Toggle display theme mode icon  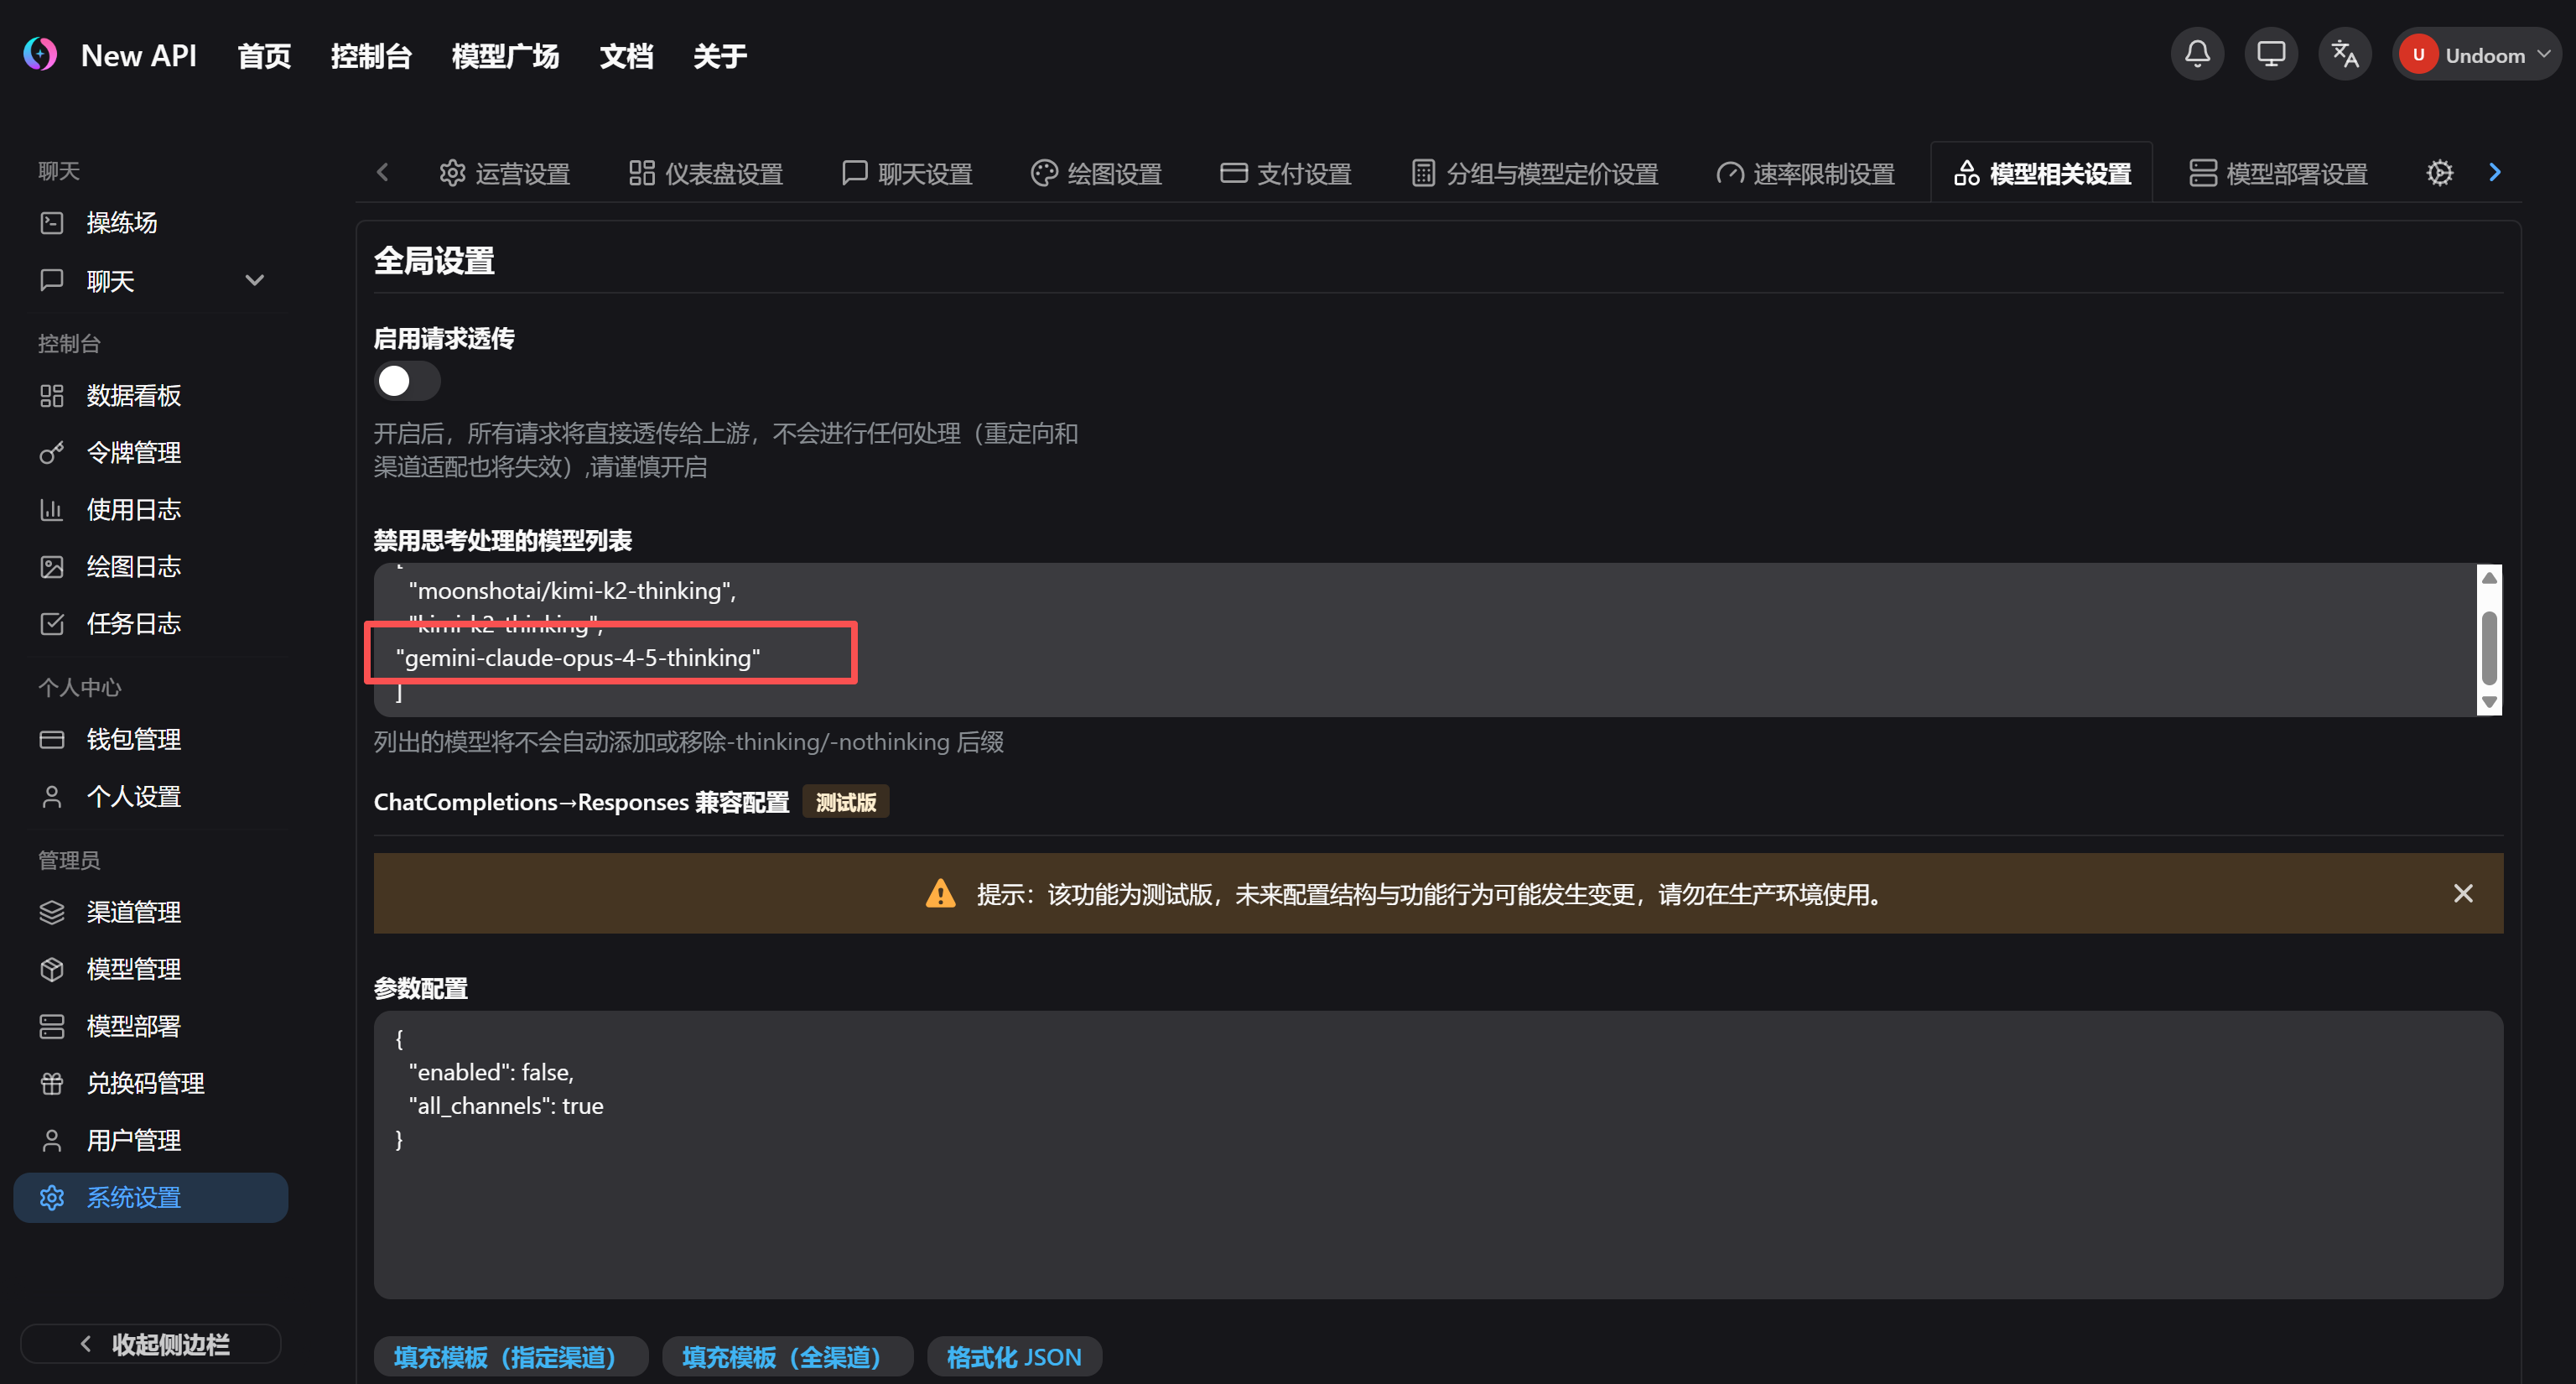(2270, 54)
